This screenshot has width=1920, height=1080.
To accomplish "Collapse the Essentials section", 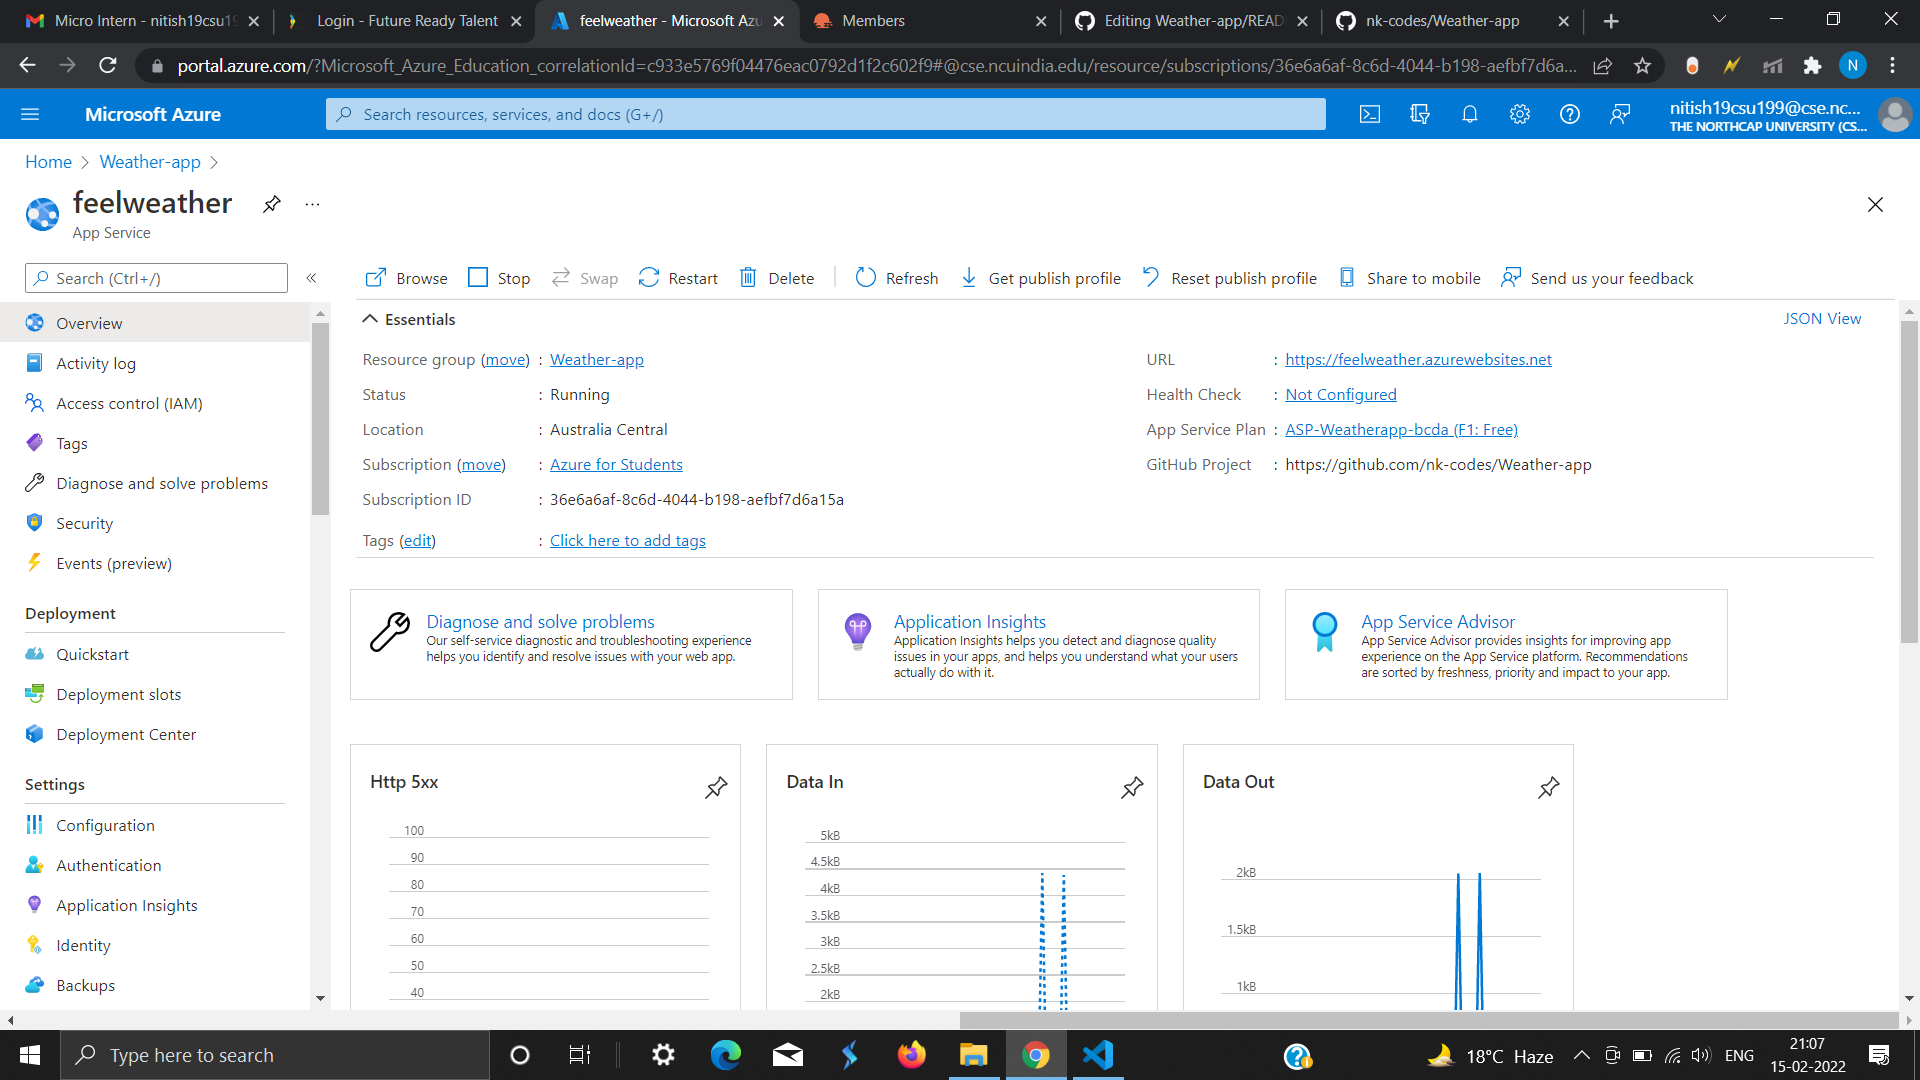I will click(370, 319).
